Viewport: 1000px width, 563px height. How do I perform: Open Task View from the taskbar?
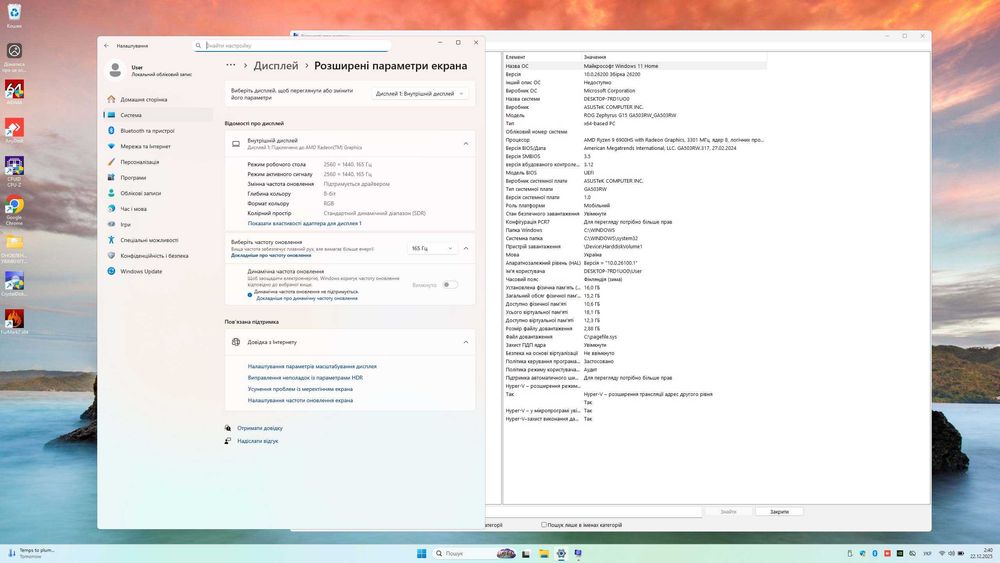click(x=526, y=553)
